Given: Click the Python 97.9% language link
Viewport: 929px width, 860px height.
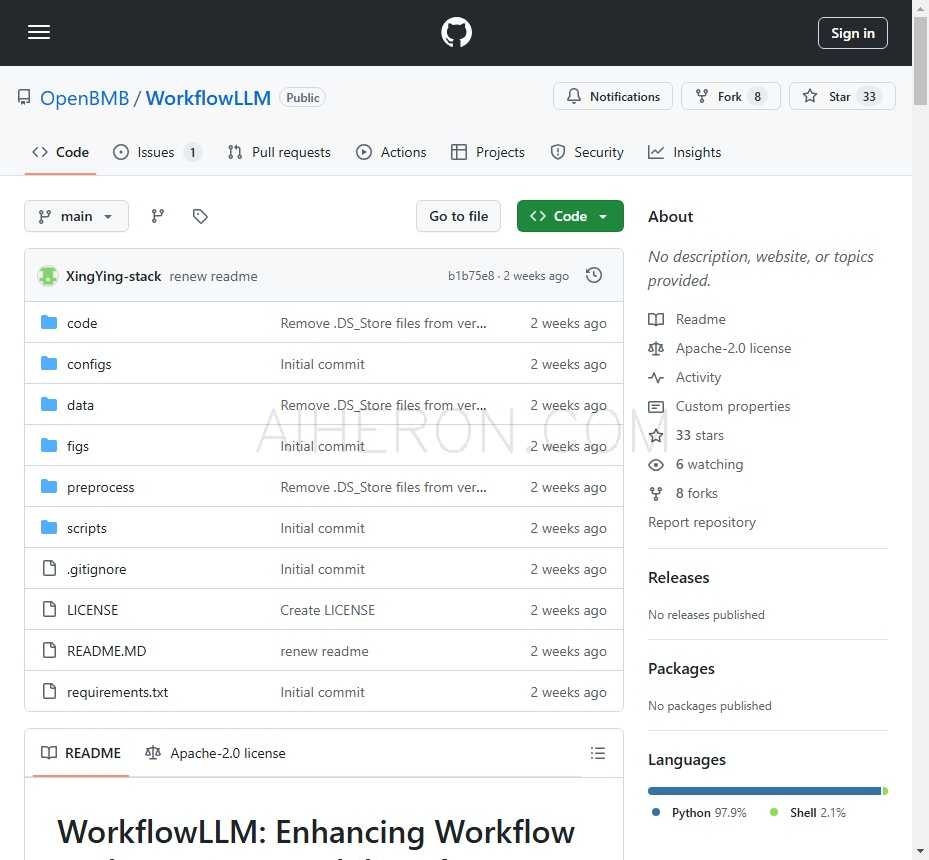Looking at the screenshot, I should (x=699, y=813).
